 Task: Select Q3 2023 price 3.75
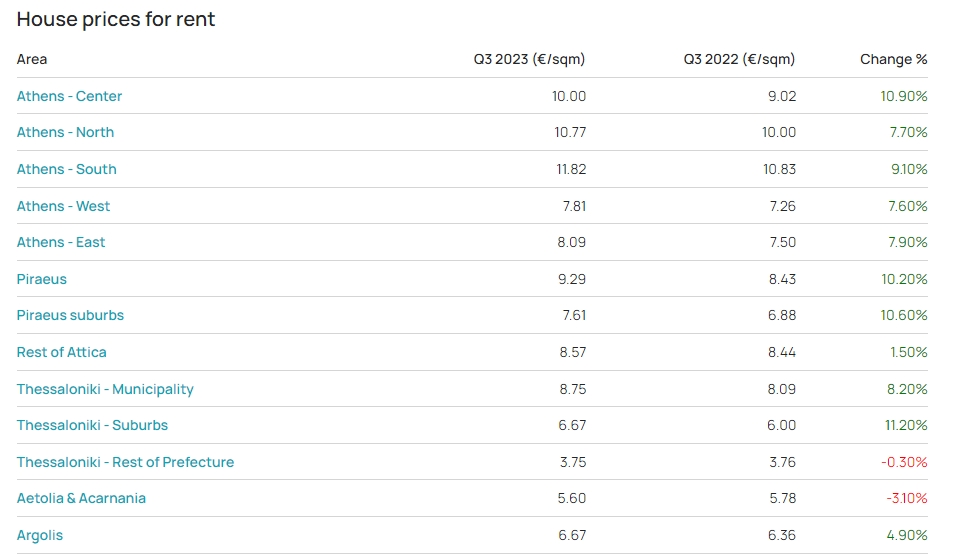pyautogui.click(x=573, y=462)
